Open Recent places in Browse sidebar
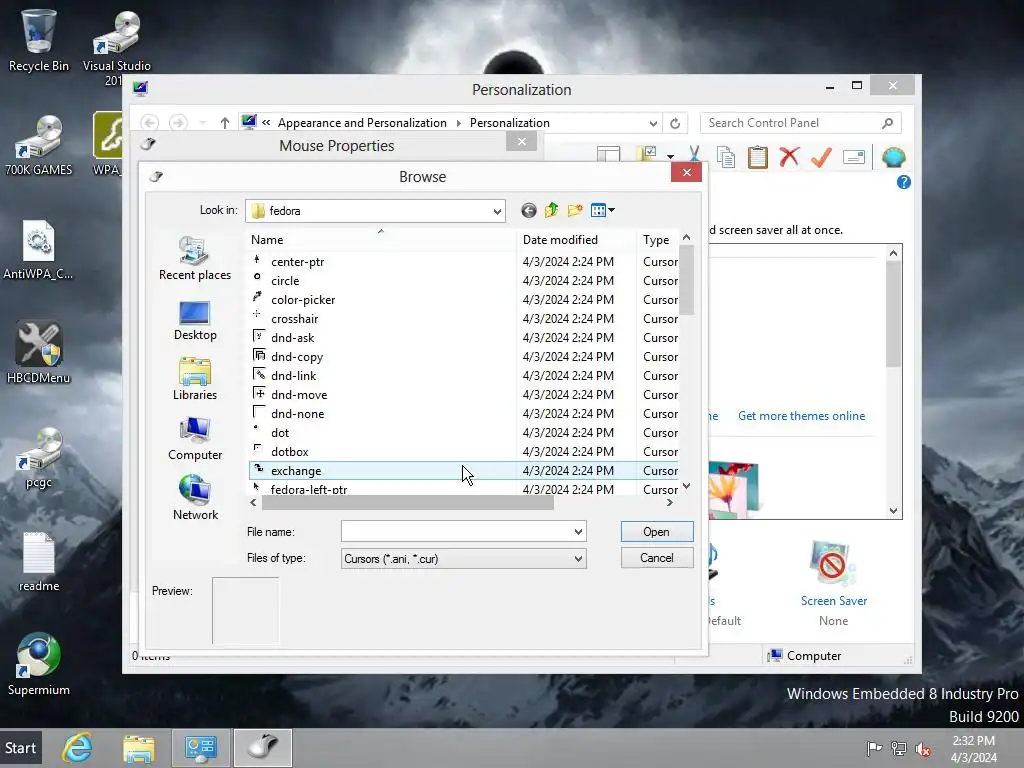1024x768 pixels. point(195,259)
